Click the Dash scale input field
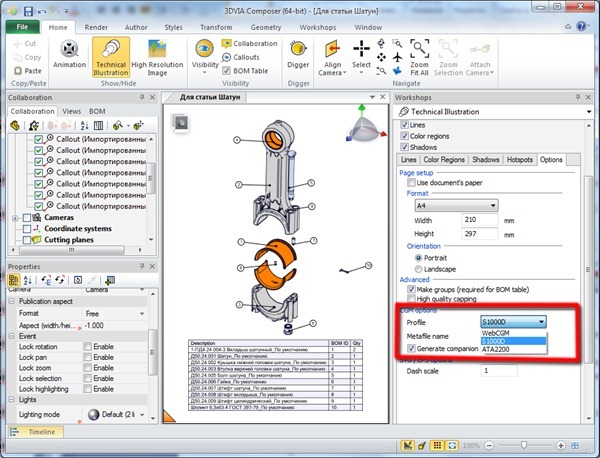Screen dimensions: 600x458 pos(499,370)
